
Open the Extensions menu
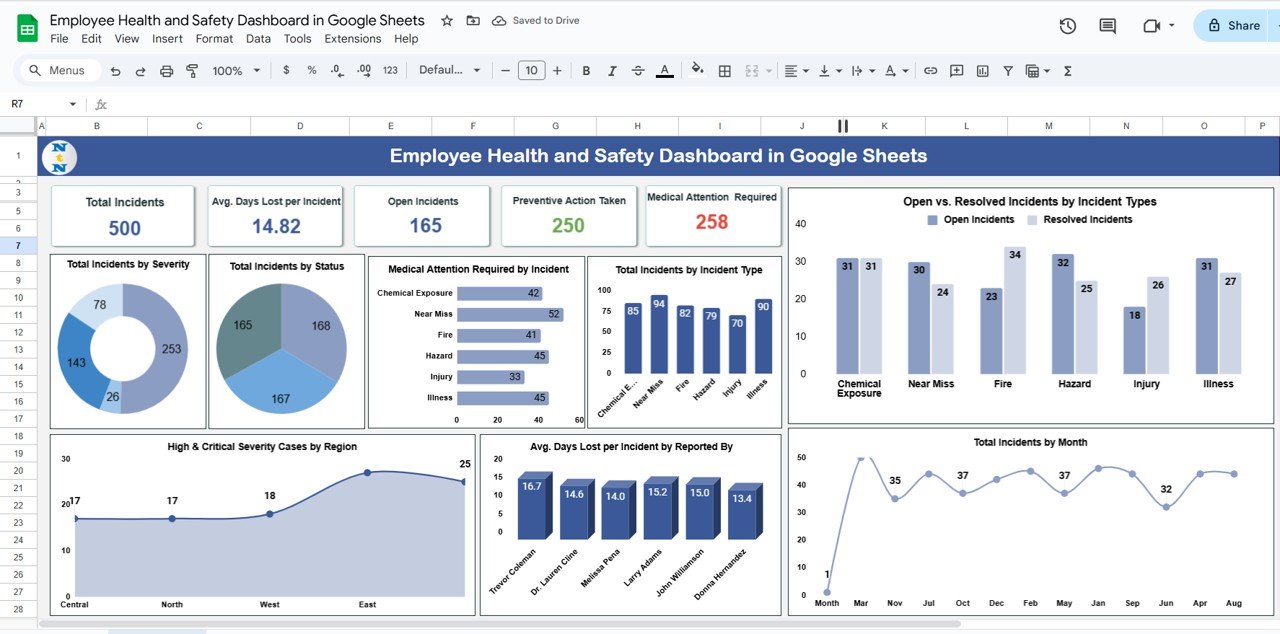coord(352,39)
